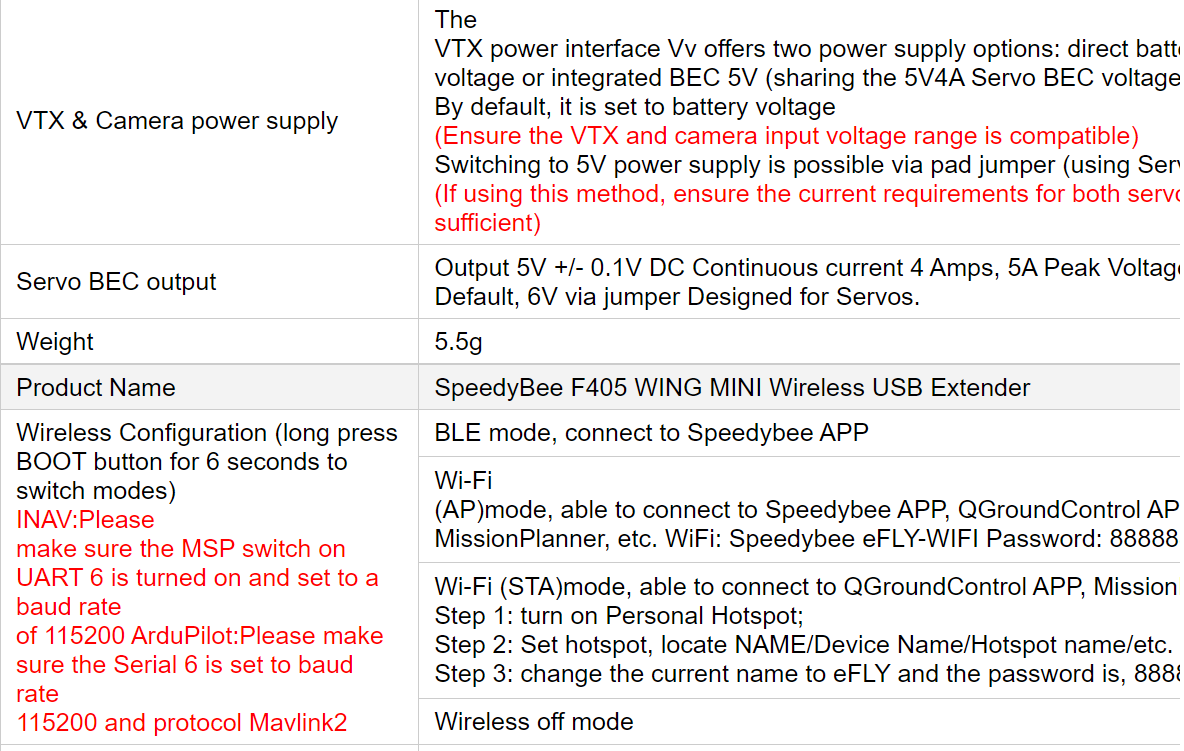Click the 'BLE mode, connect to Speedybee APP' cell
Viewport: 1184px width, 751px height.
(651, 432)
